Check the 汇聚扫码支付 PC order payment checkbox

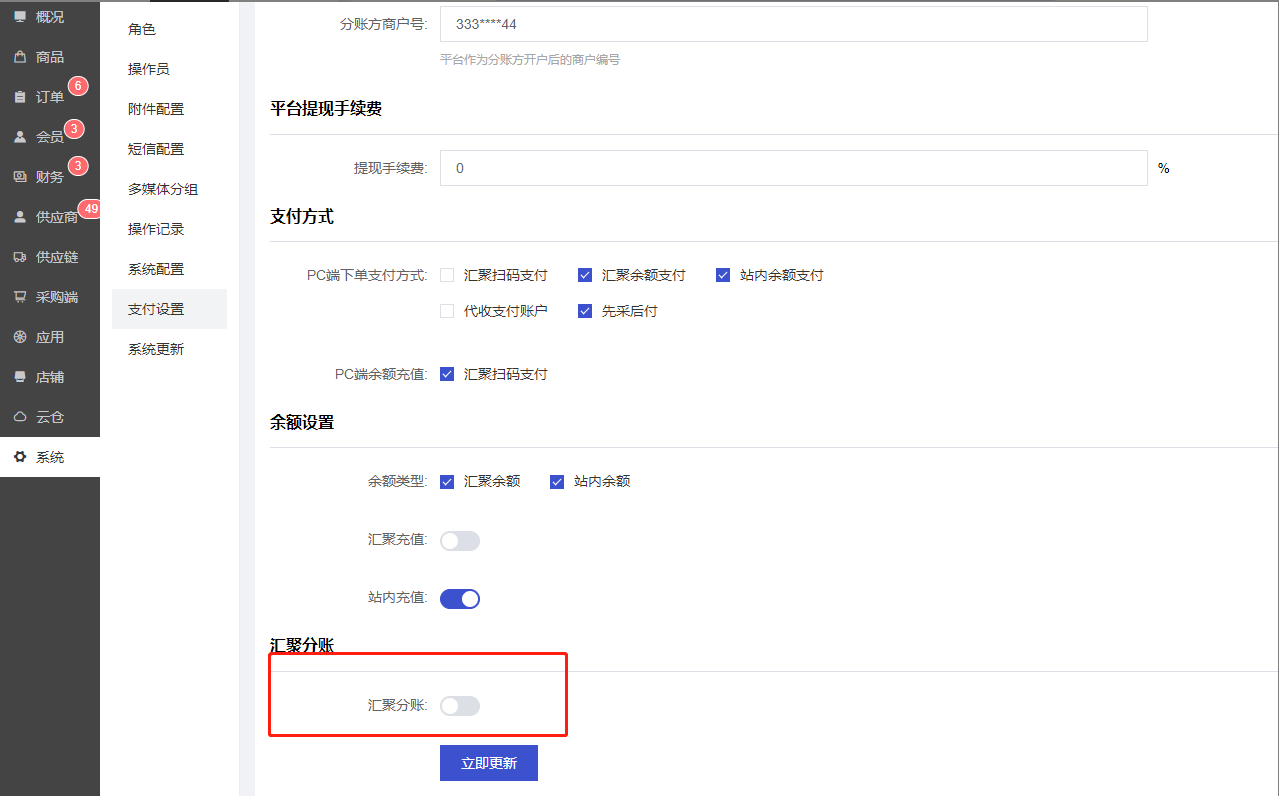coord(447,275)
